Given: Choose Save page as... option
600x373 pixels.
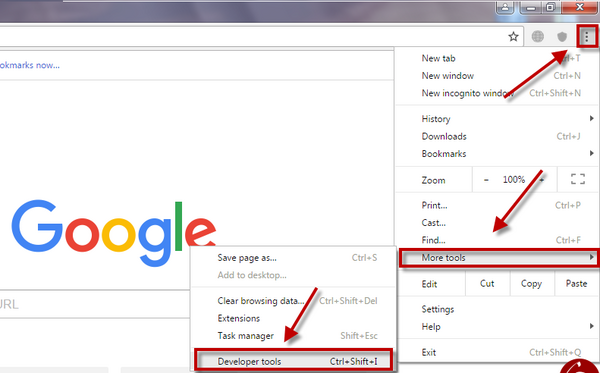Looking at the screenshot, I should pos(293,258).
